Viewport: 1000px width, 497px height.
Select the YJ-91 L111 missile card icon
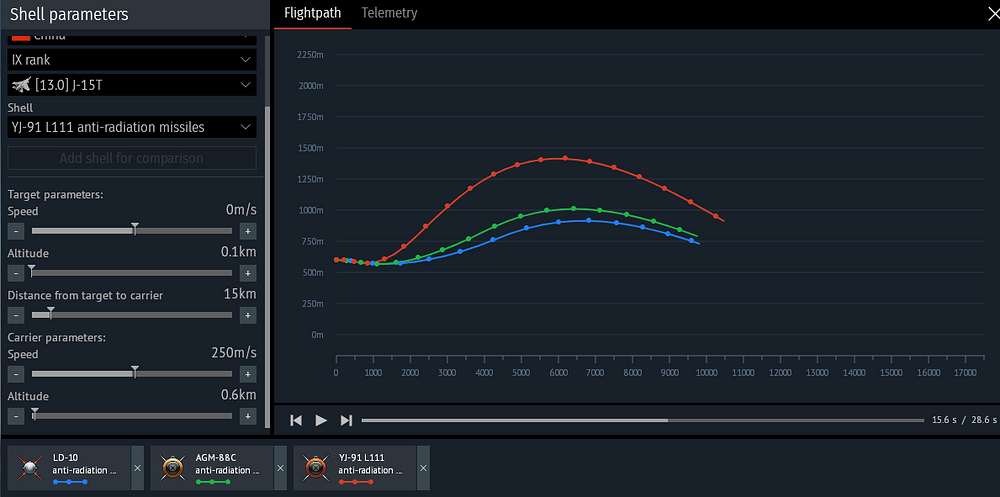point(314,468)
